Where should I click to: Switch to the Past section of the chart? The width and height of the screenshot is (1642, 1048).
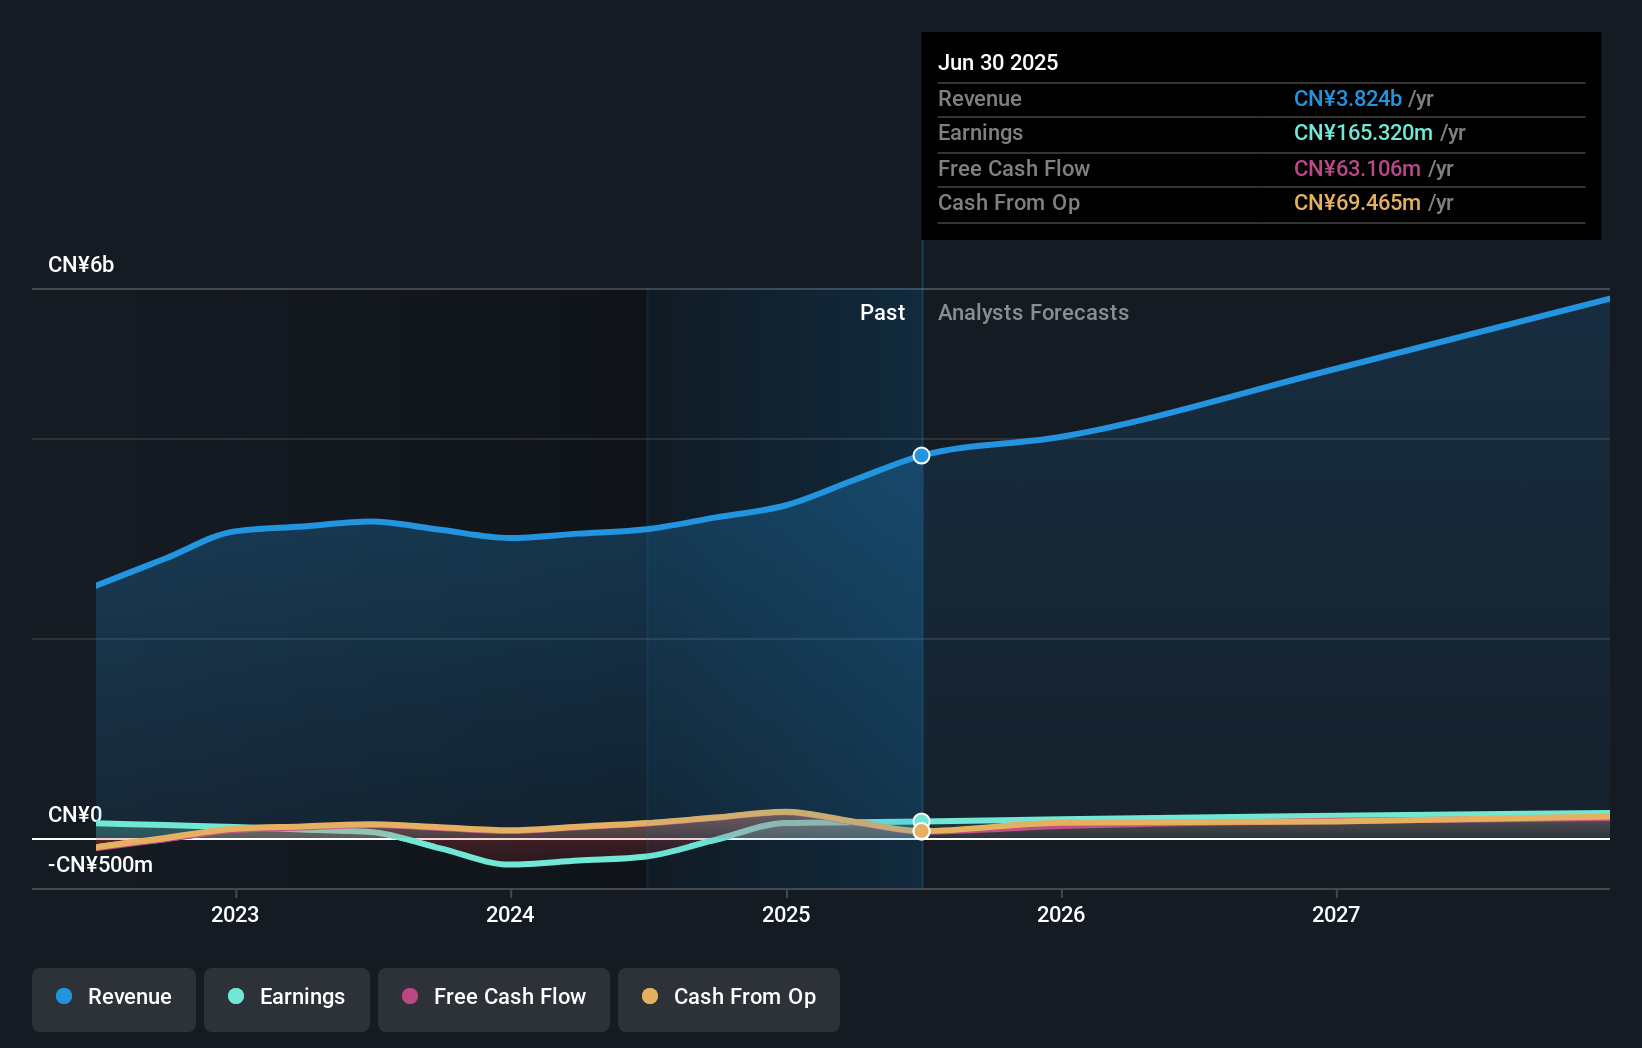click(x=882, y=312)
